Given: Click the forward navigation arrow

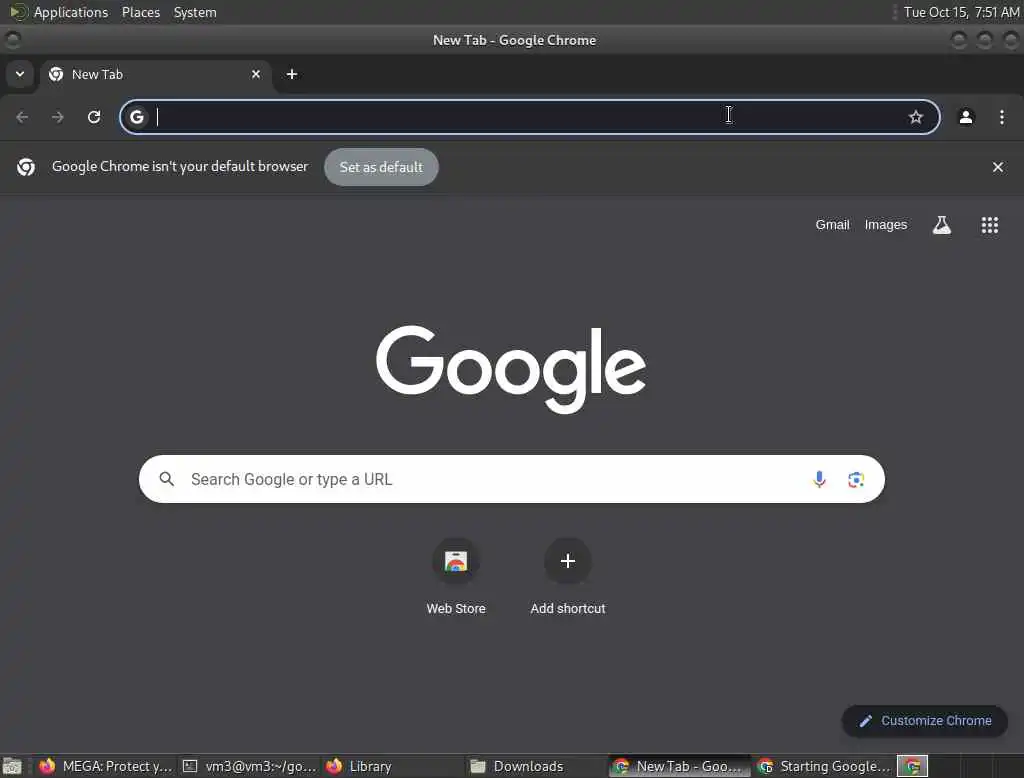Looking at the screenshot, I should 57,117.
